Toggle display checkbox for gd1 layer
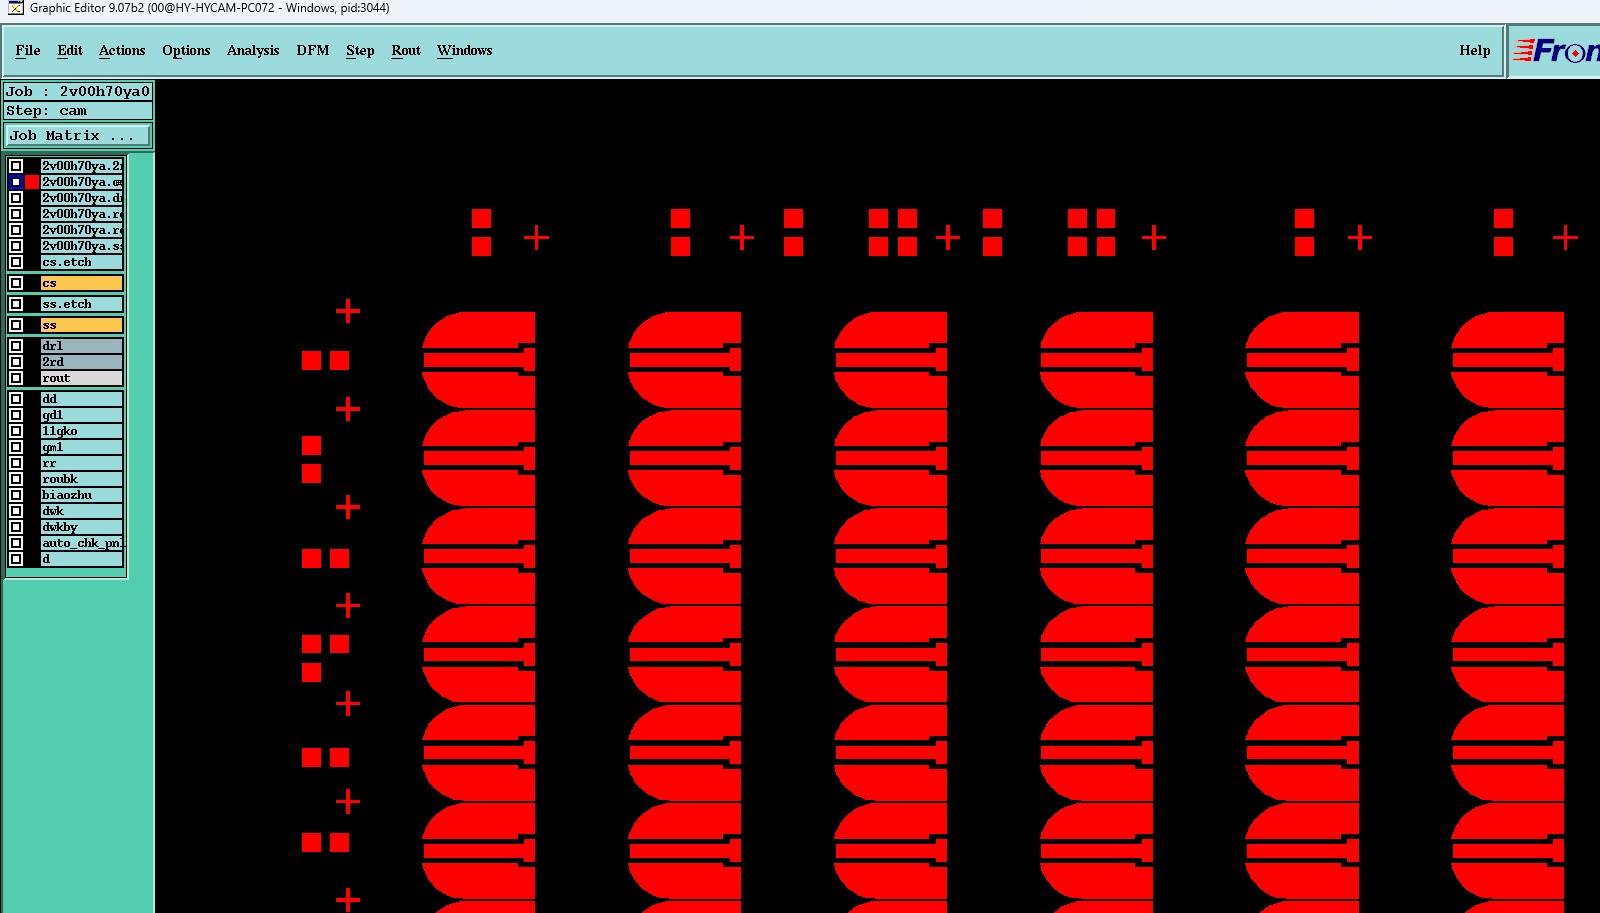 click(16, 415)
